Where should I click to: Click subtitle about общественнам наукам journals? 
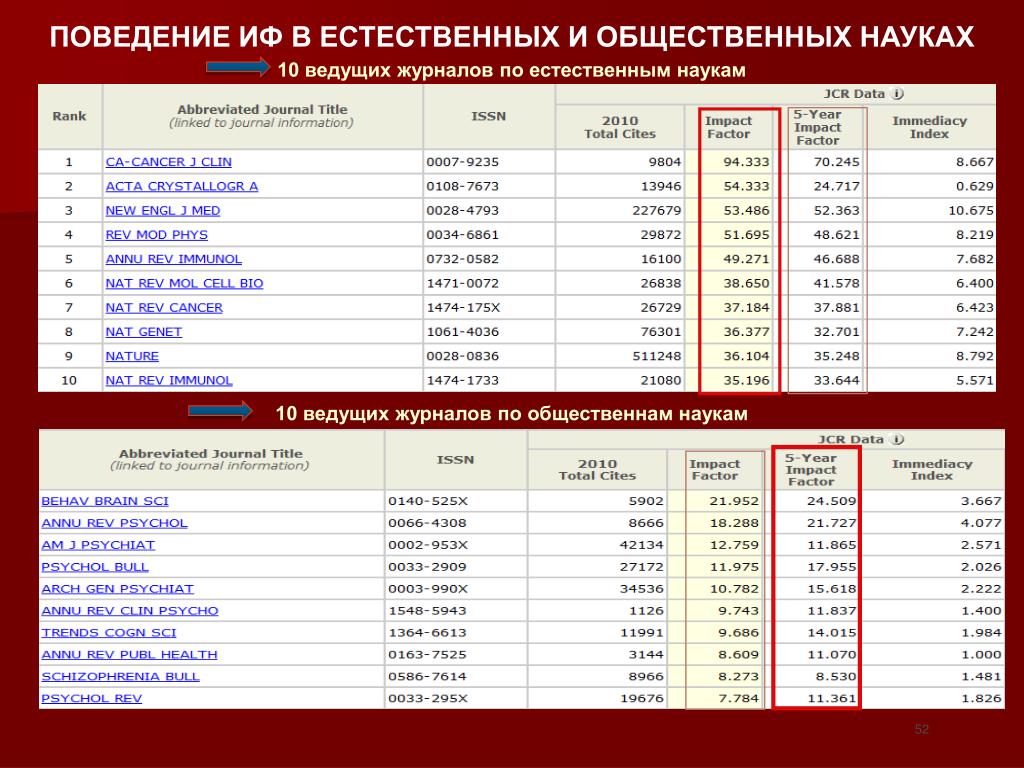click(x=511, y=413)
